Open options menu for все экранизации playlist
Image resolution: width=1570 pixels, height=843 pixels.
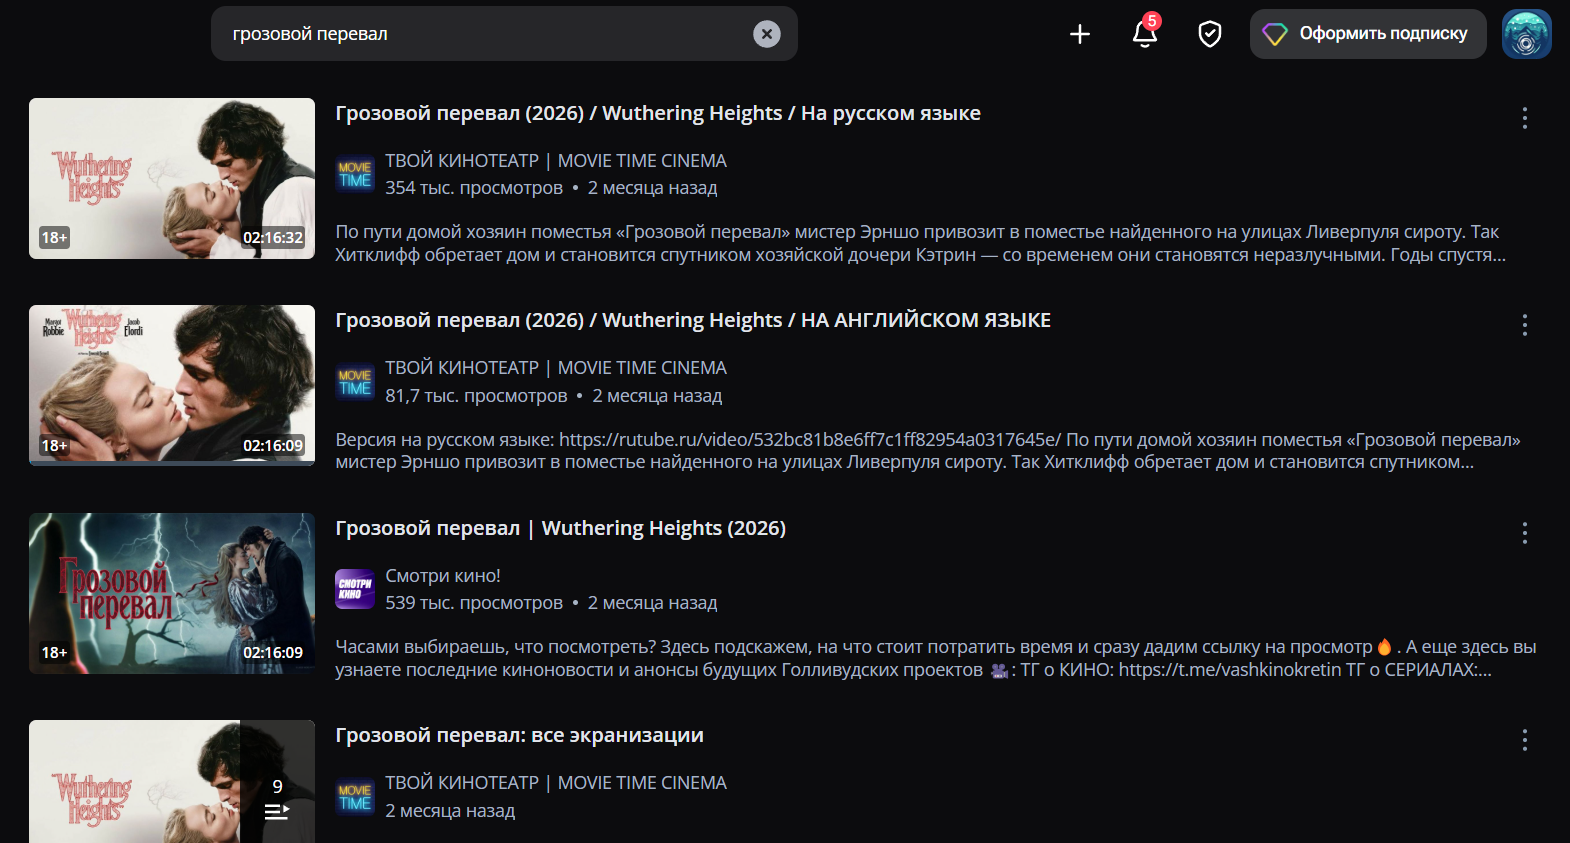pyautogui.click(x=1524, y=740)
